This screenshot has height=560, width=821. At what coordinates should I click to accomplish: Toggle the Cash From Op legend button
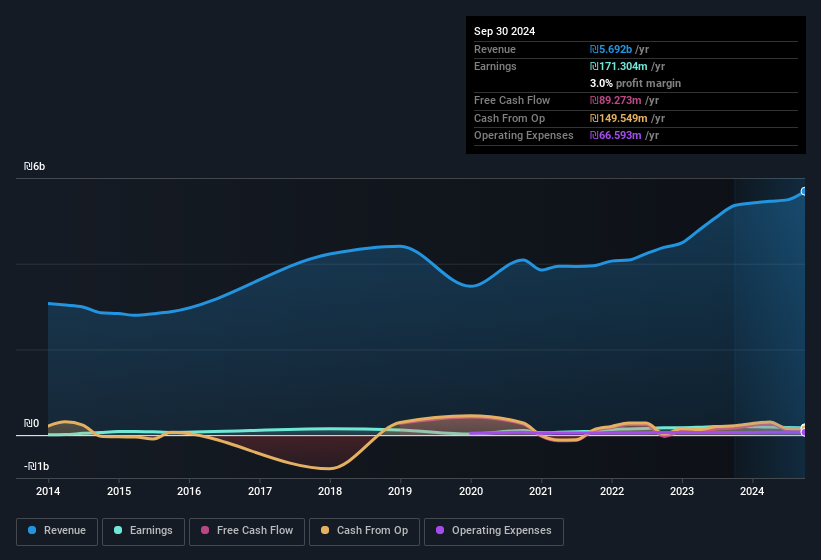click(x=364, y=531)
